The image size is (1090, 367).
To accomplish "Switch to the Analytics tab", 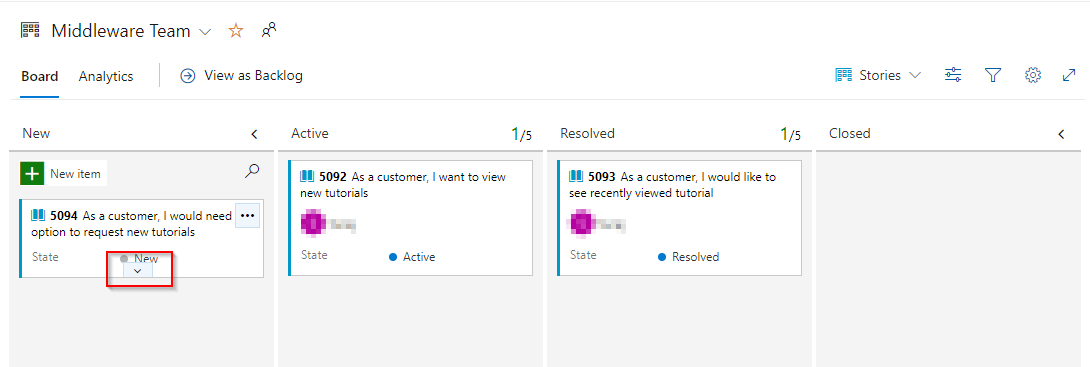I will [106, 76].
